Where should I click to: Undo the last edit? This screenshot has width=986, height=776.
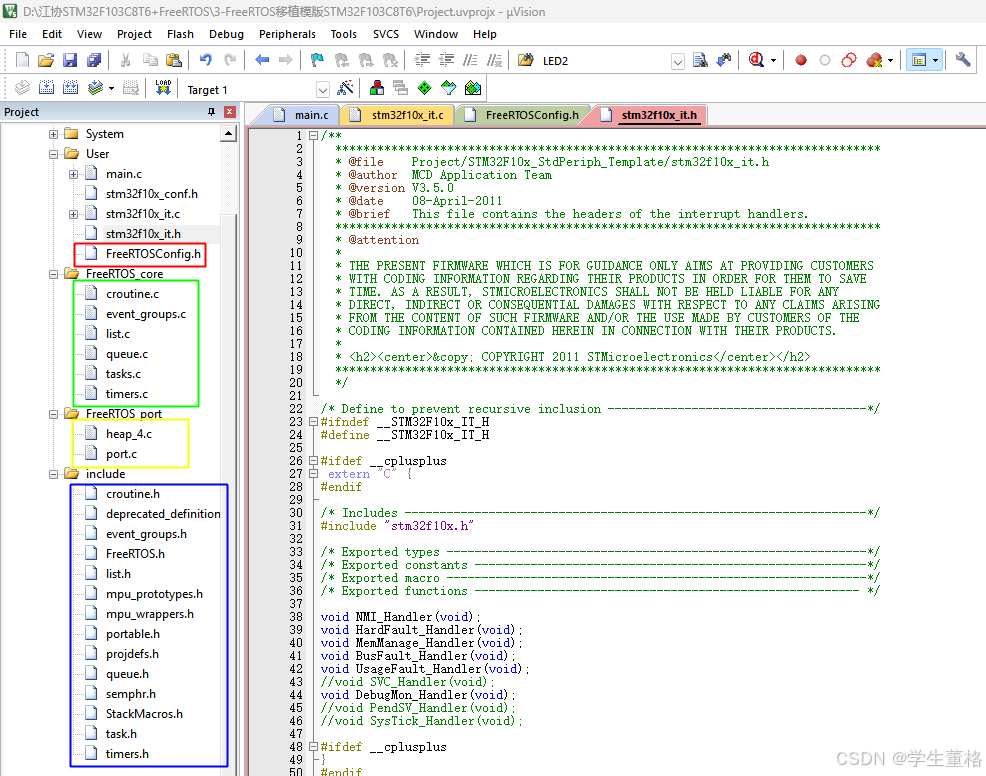tap(206, 60)
